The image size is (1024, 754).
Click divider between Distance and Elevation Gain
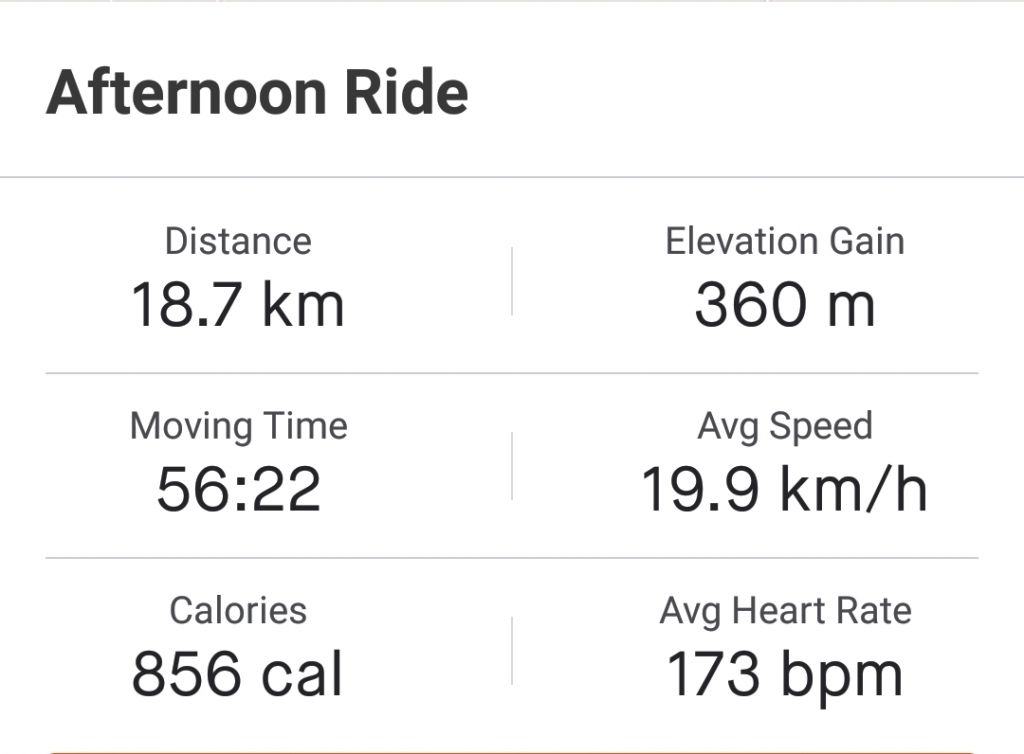[x=512, y=281]
